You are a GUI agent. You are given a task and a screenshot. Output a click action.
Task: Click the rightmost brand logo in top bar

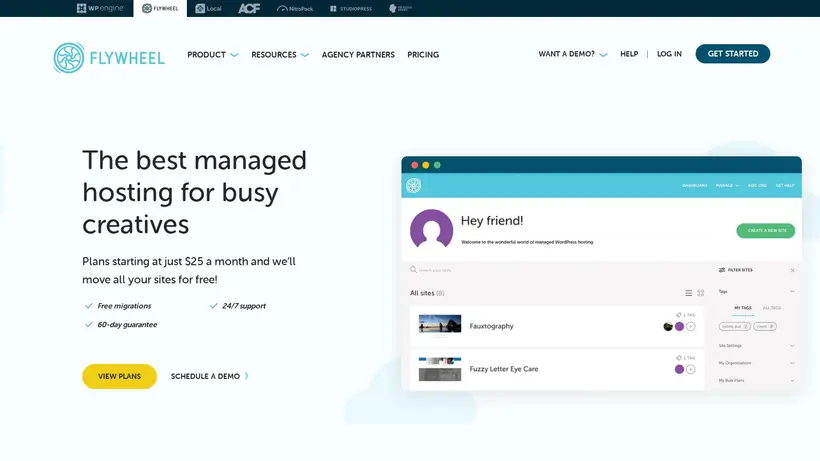[x=401, y=8]
